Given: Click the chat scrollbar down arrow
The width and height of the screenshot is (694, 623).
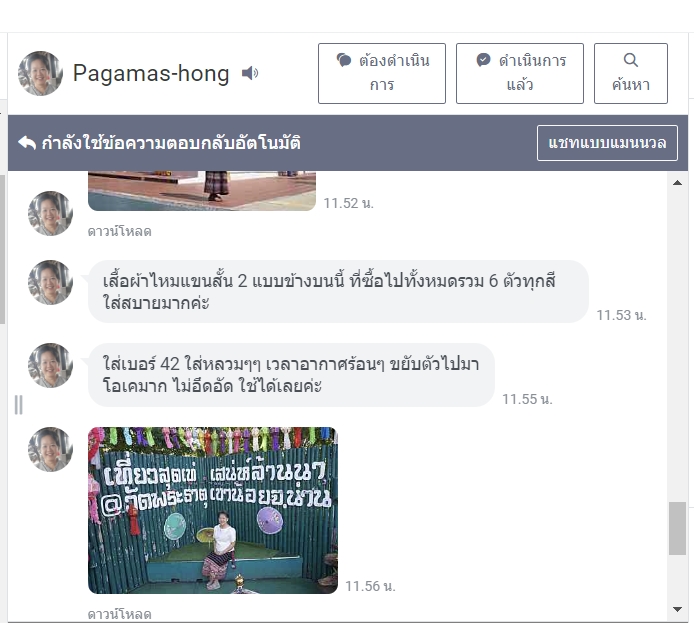Looking at the screenshot, I should (677, 609).
